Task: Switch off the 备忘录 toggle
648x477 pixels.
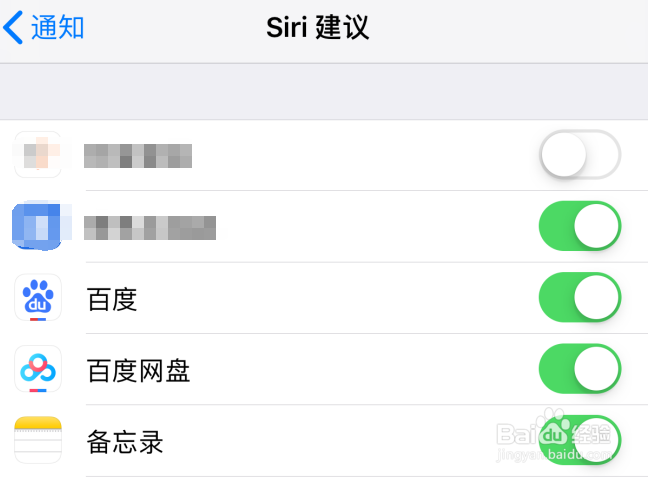Action: (580, 440)
